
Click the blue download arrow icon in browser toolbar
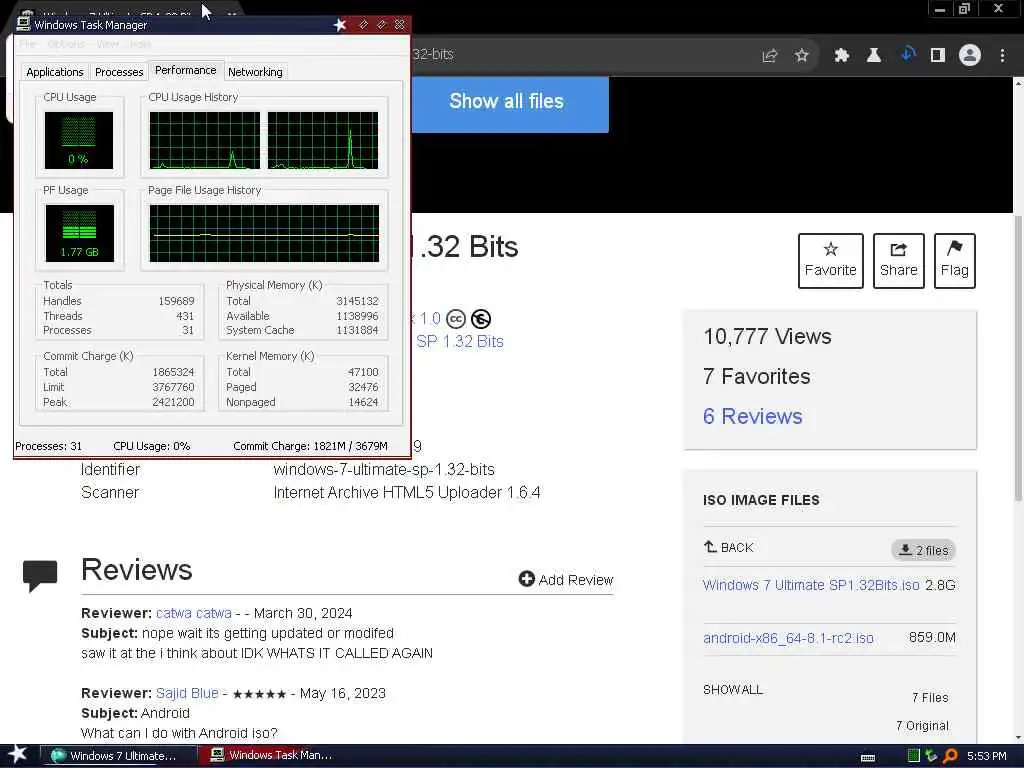pyautogui.click(x=908, y=54)
